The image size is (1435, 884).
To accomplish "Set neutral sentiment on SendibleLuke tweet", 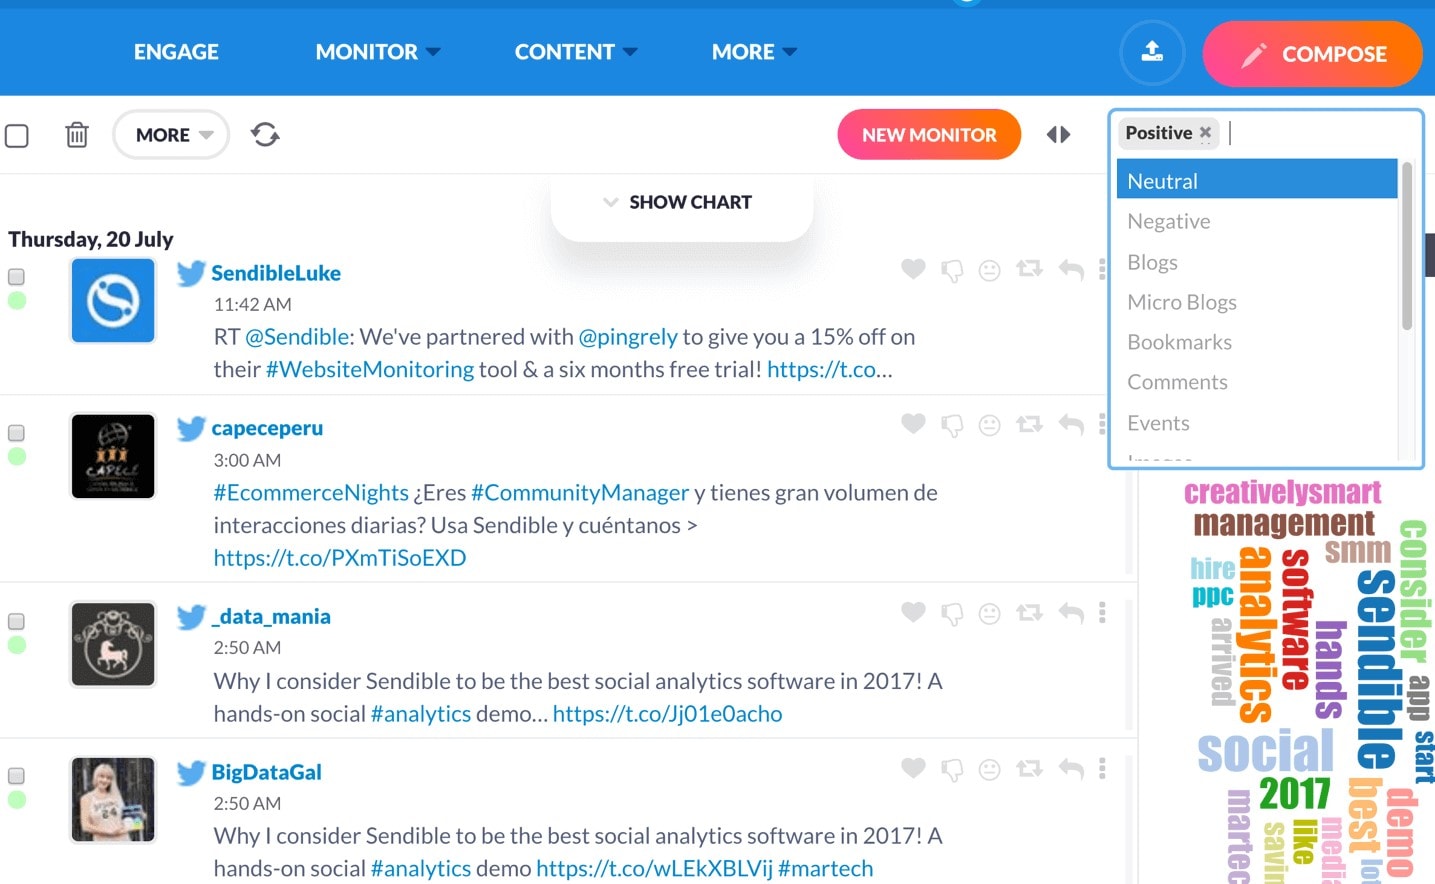I will coord(989,270).
